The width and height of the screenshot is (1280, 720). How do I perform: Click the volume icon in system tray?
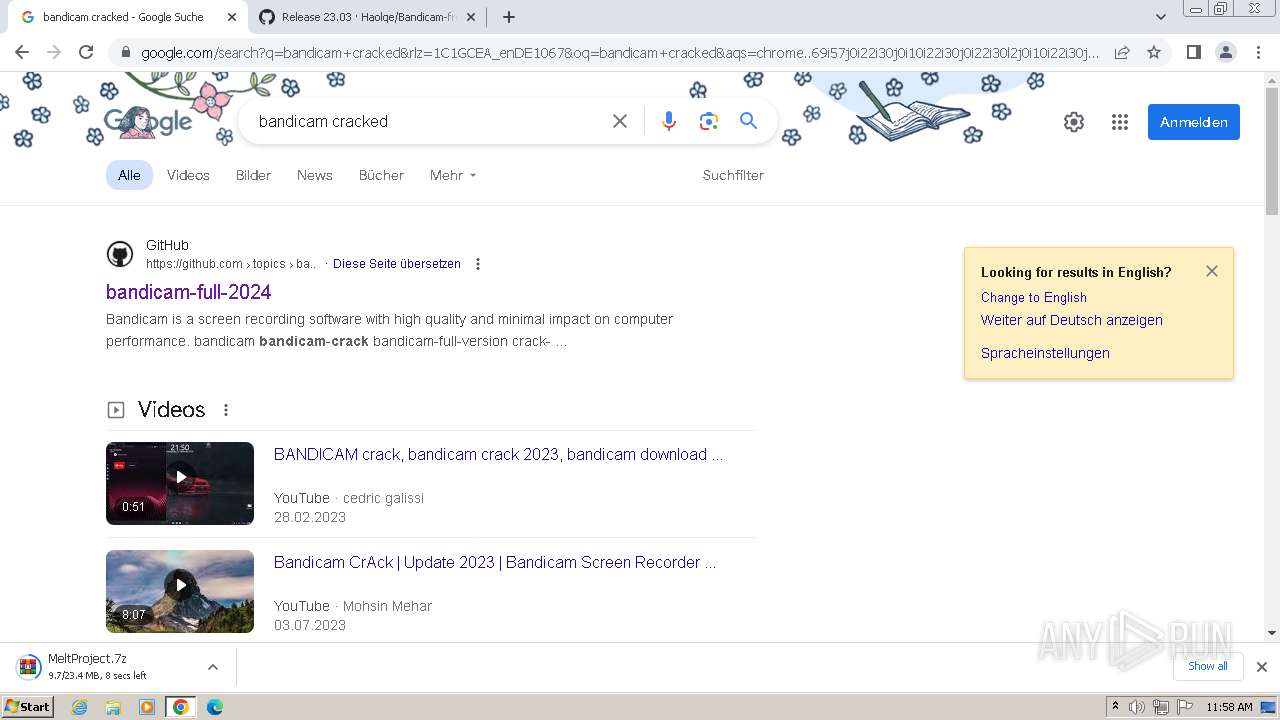pyautogui.click(x=1137, y=707)
